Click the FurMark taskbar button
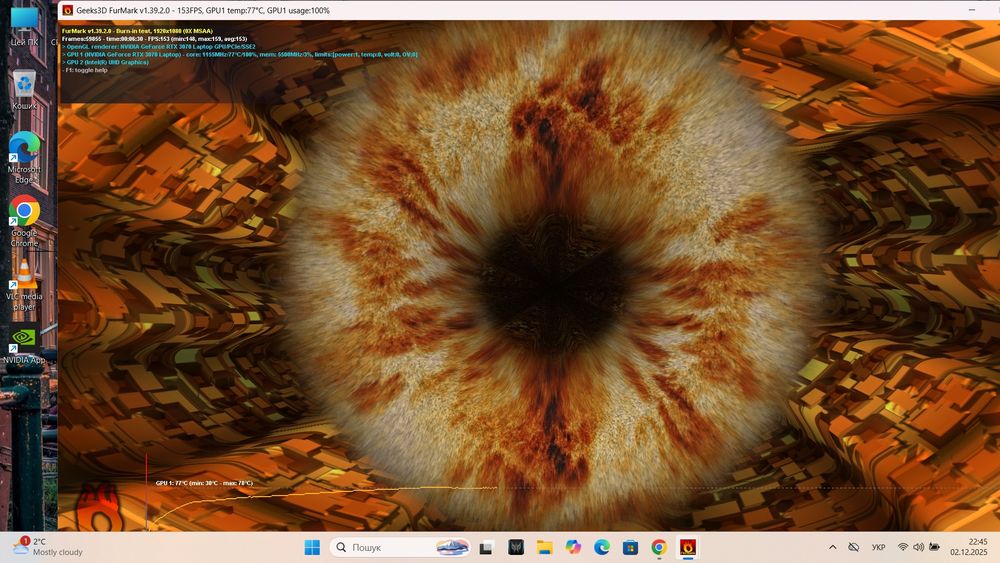The height and width of the screenshot is (563, 1000). tap(688, 547)
